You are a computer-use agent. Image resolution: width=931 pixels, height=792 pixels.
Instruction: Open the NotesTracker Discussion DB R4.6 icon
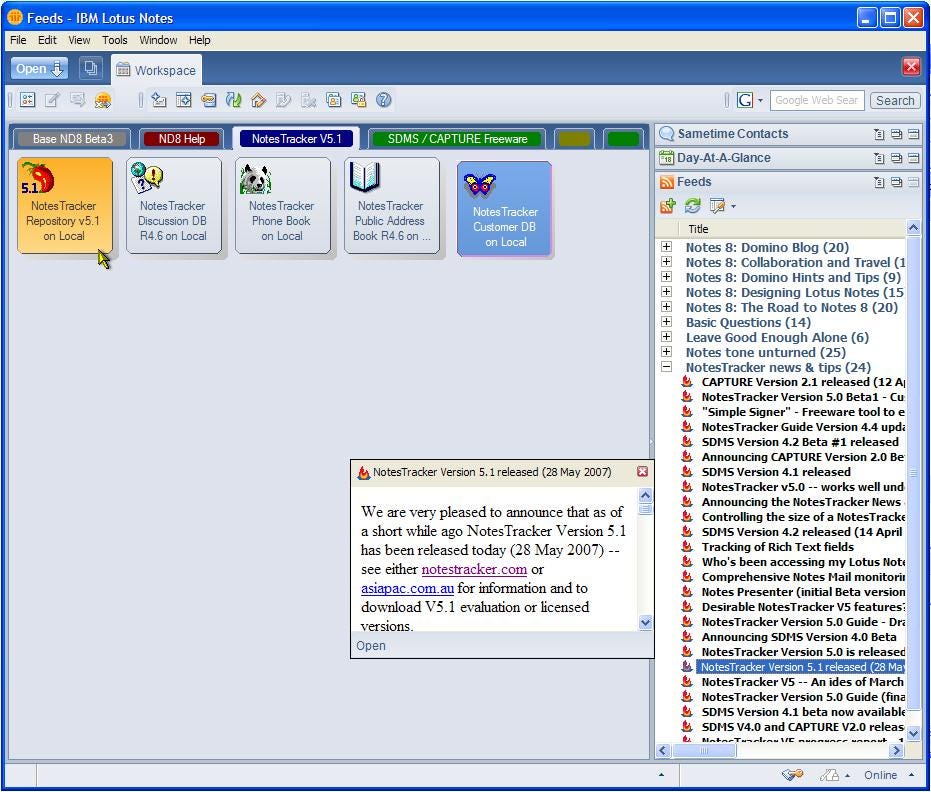(173, 205)
